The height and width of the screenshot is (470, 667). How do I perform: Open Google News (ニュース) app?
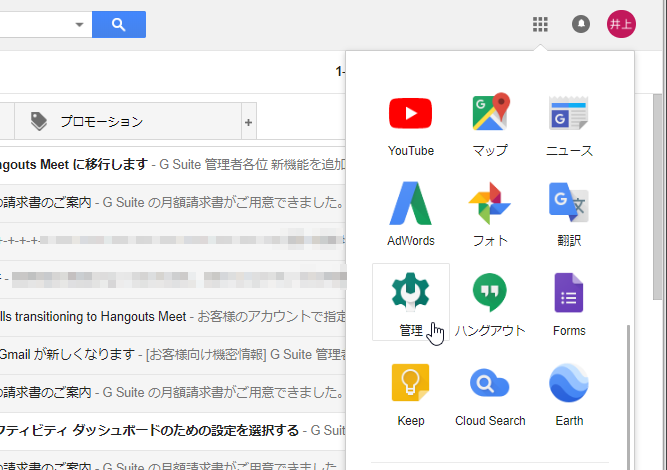569,125
